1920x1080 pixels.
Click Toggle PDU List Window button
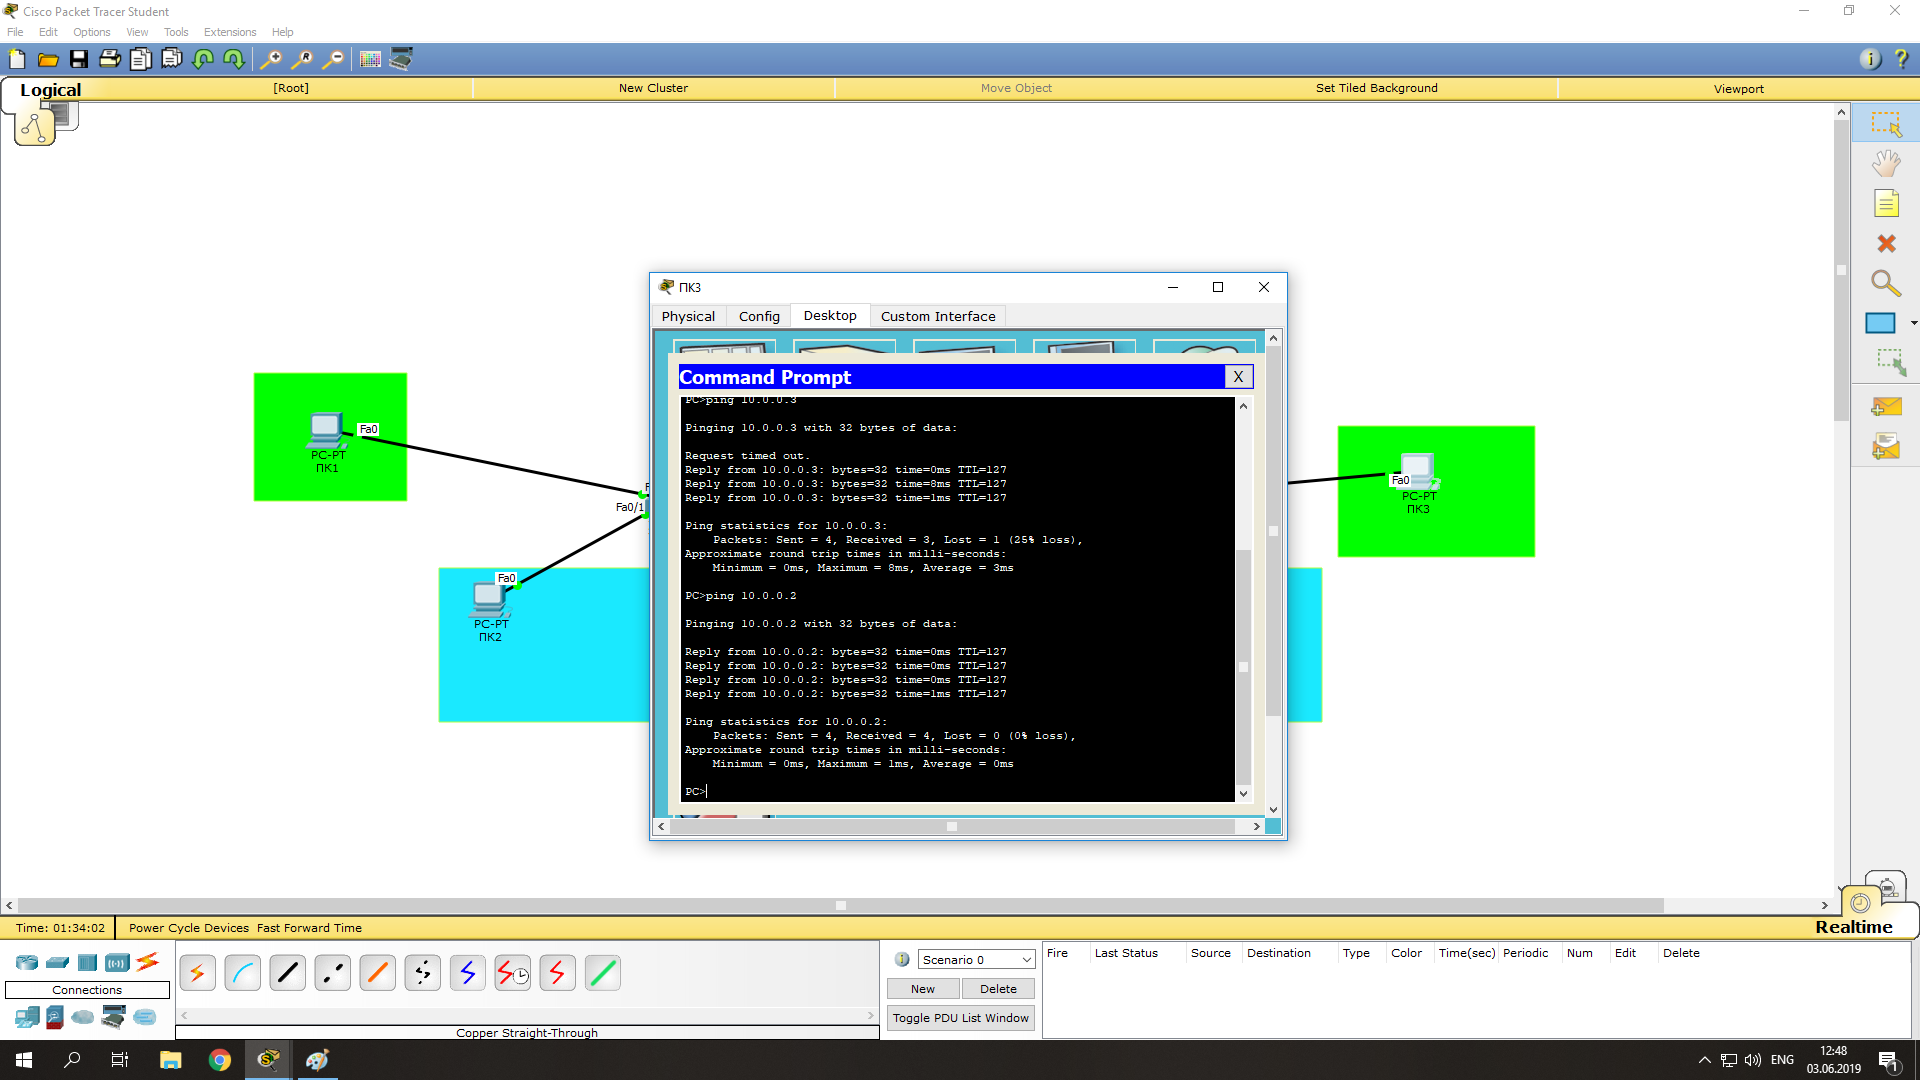pyautogui.click(x=961, y=1018)
